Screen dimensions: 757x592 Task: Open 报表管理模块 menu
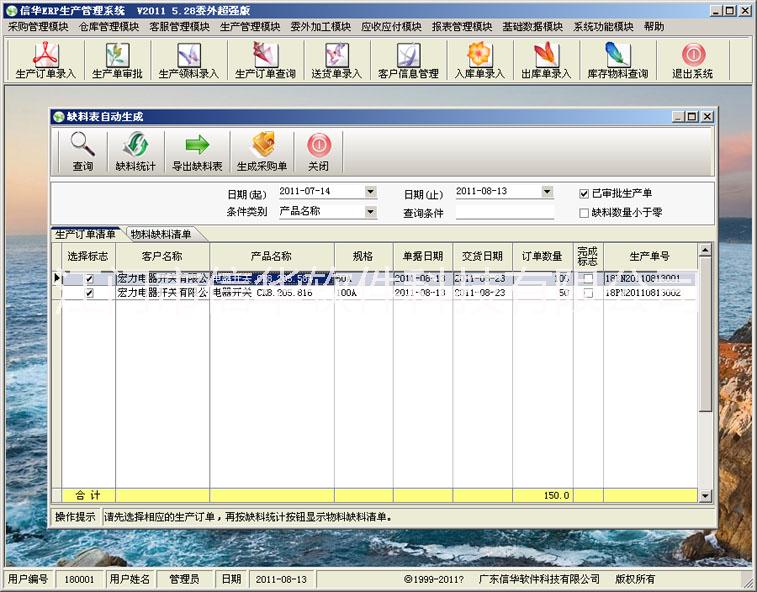coord(462,27)
